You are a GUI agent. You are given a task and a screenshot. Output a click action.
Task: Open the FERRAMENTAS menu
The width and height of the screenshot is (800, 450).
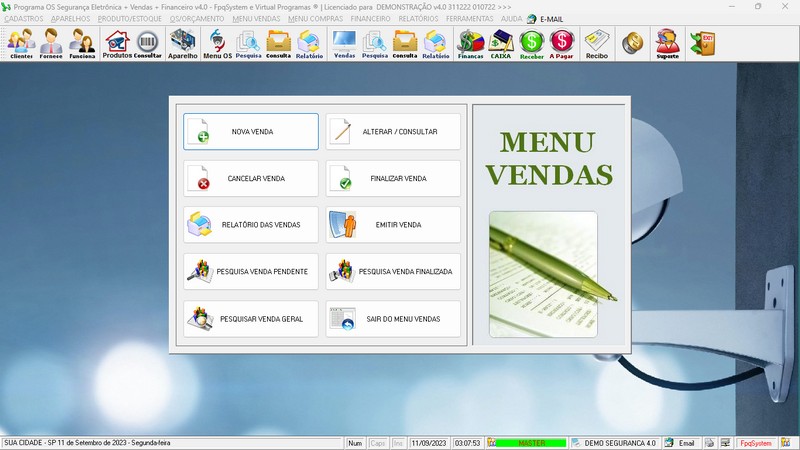[x=469, y=19]
